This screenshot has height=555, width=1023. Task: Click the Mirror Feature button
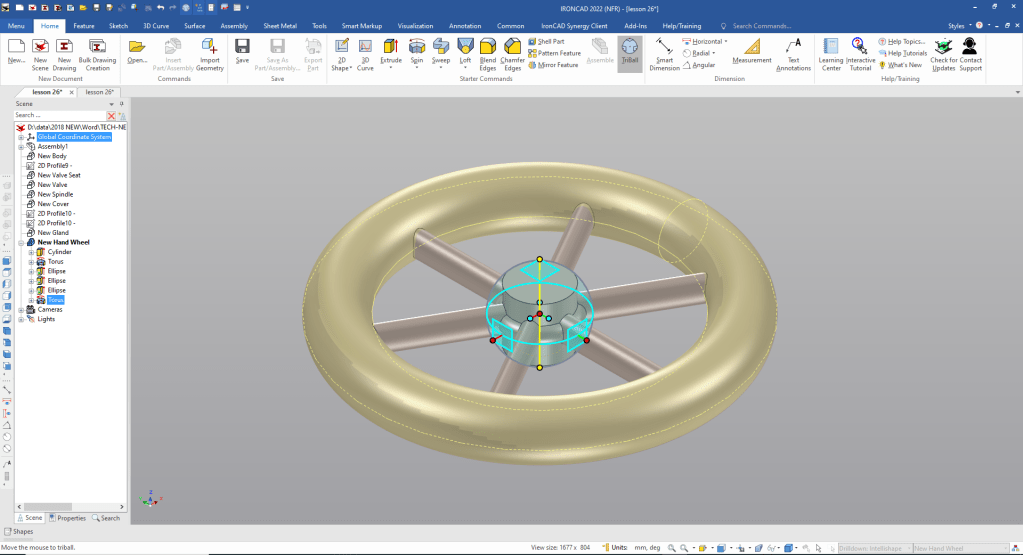[554, 65]
